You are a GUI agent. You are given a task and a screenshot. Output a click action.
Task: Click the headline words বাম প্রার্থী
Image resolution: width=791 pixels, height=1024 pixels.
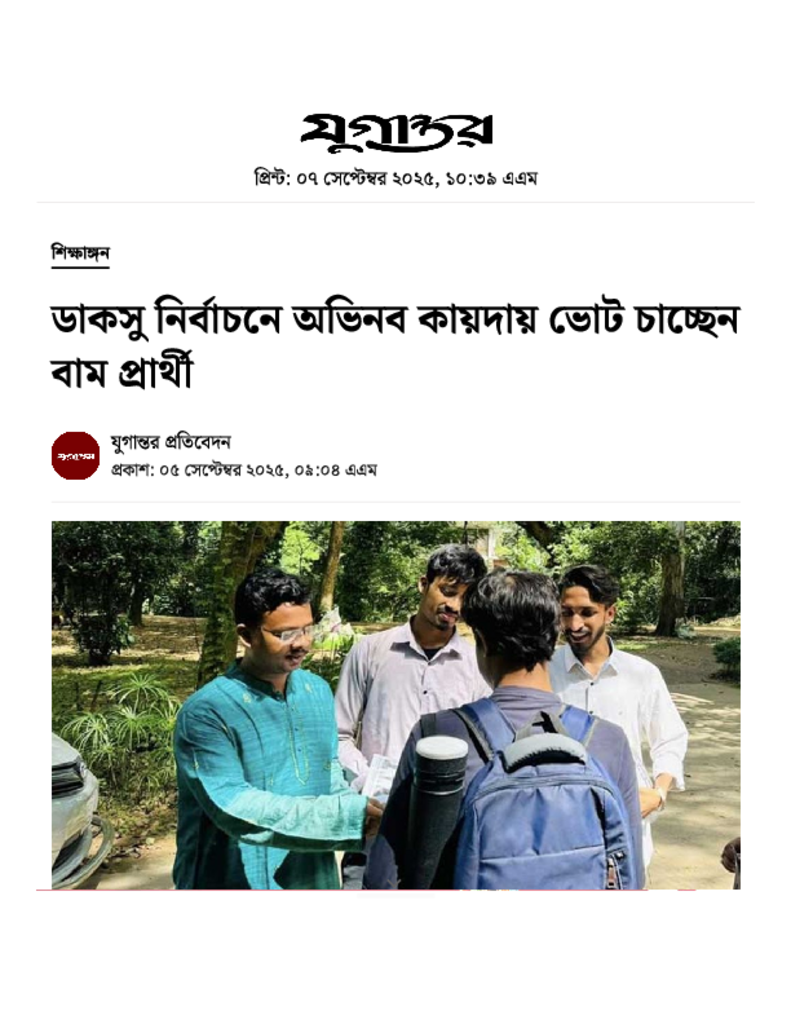tap(121, 372)
